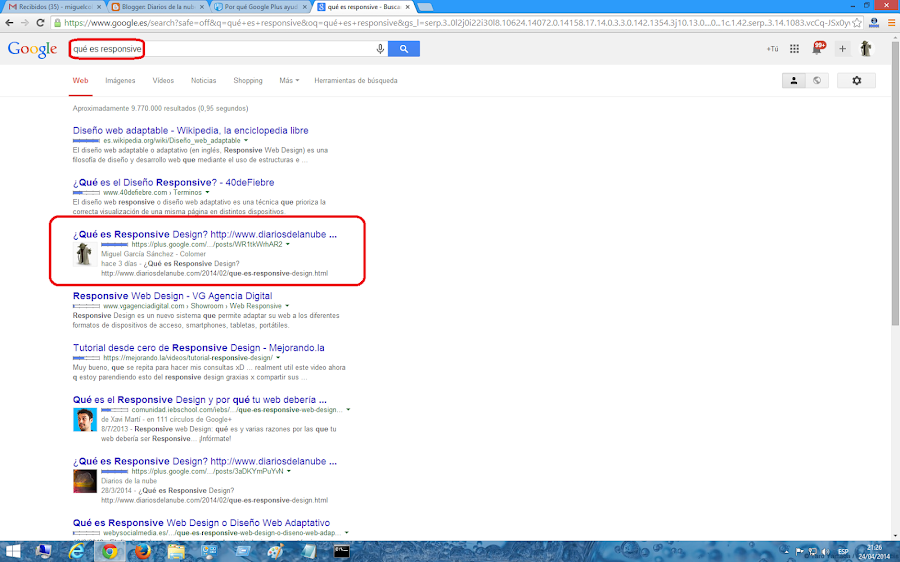Click the extension icon beside the bookmark star
The image size is (900, 562).
pyautogui.click(x=874, y=23)
